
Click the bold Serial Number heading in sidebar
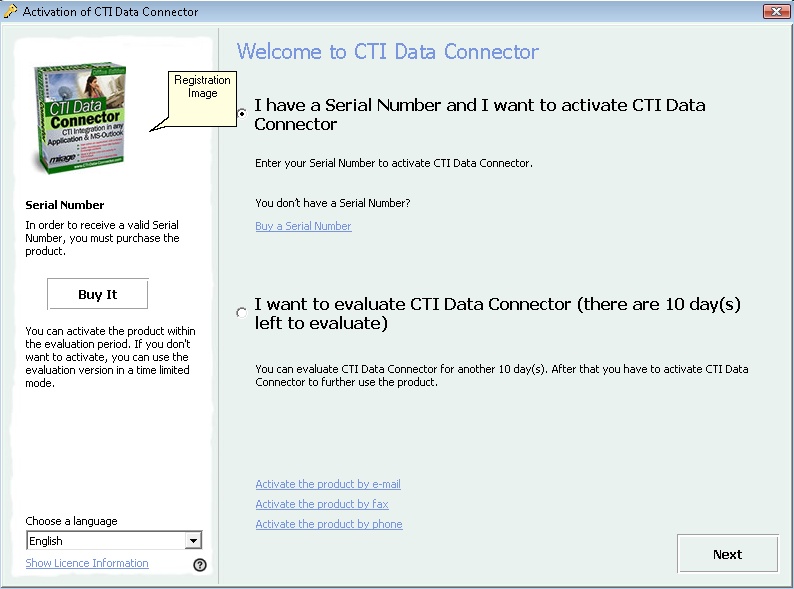pyautogui.click(x=65, y=205)
